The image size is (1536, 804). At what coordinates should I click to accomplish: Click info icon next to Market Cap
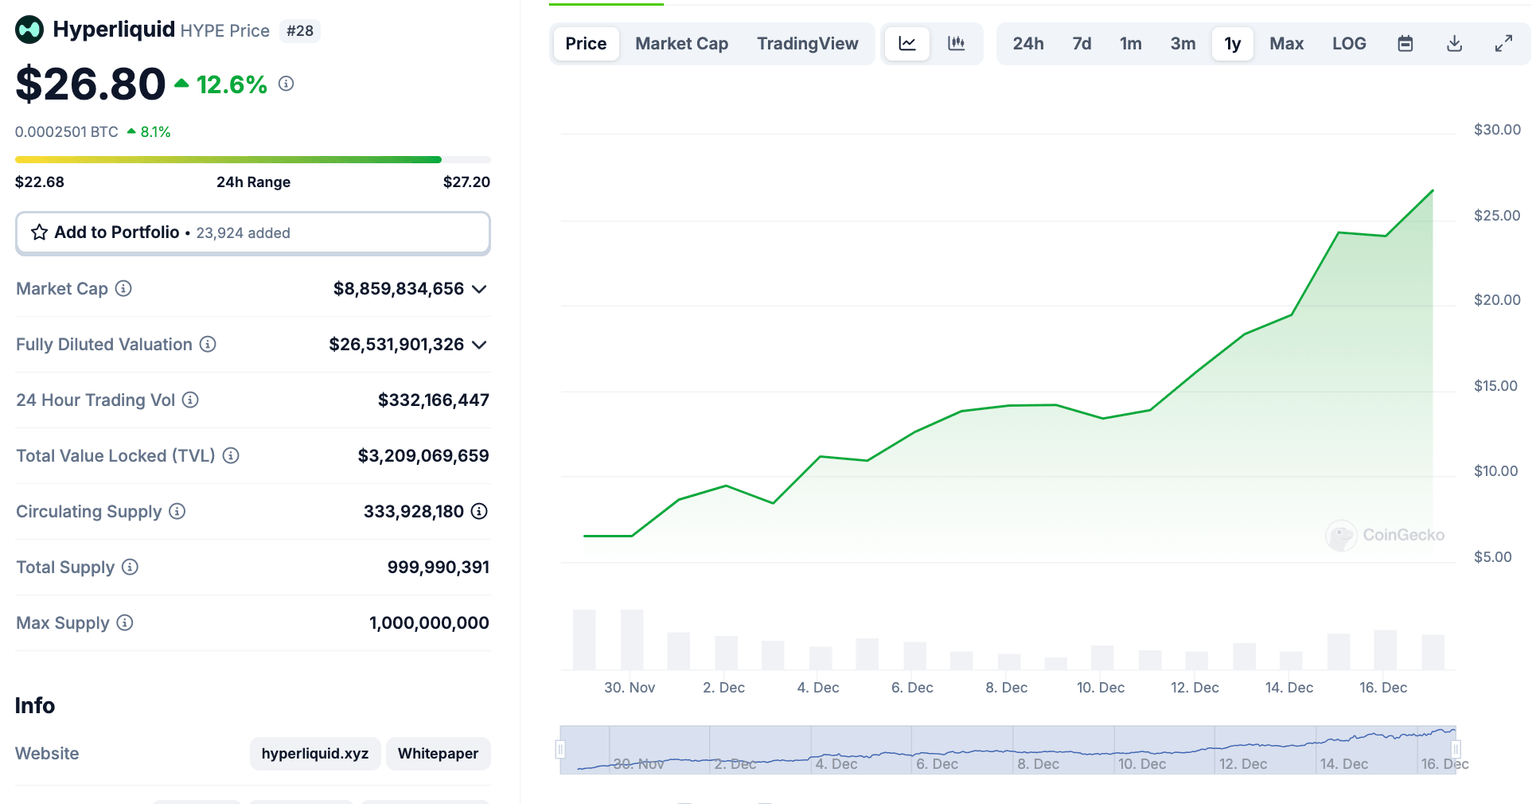pyautogui.click(x=124, y=289)
